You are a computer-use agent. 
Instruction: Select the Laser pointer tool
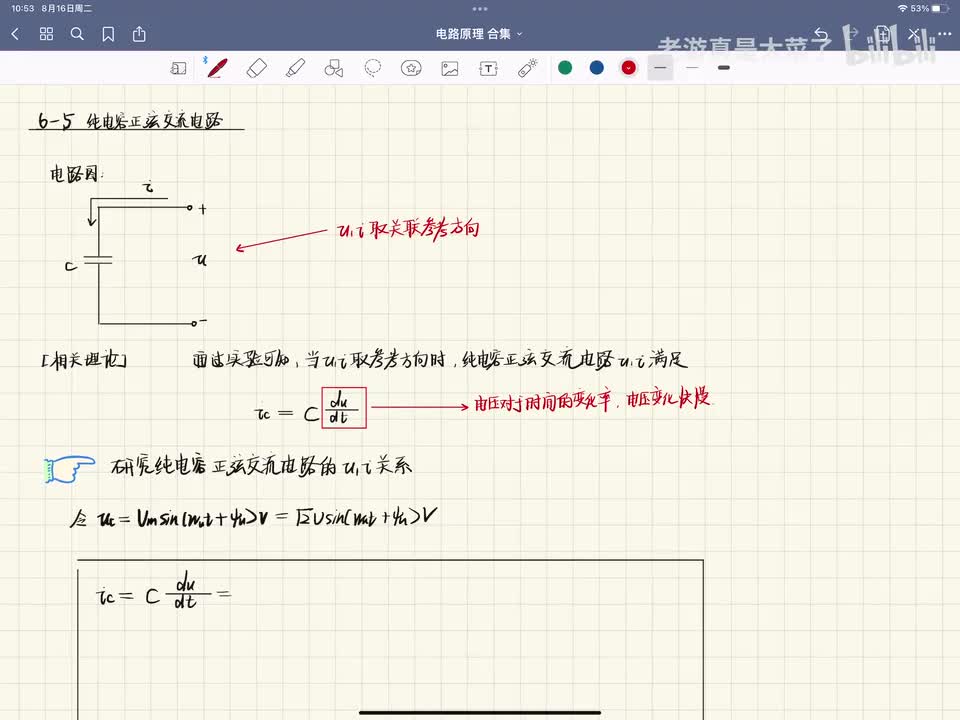[x=527, y=68]
